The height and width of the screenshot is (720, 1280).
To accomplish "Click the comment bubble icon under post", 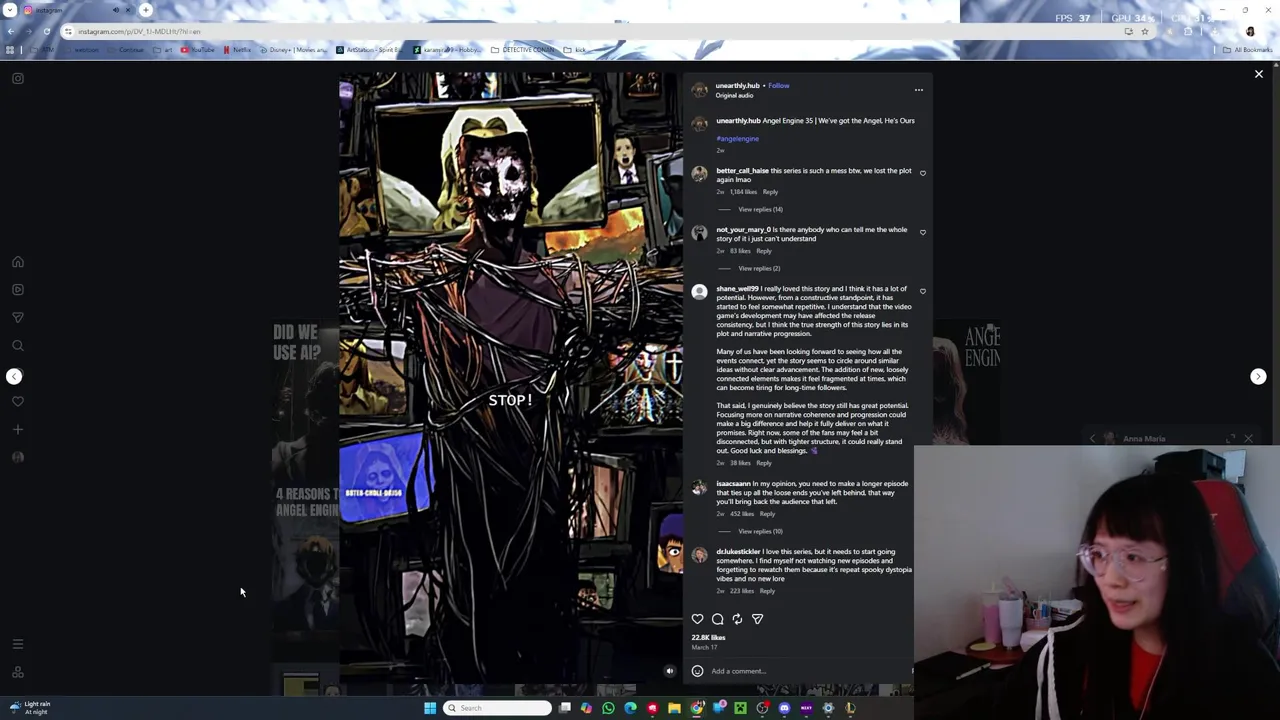I will [717, 620].
